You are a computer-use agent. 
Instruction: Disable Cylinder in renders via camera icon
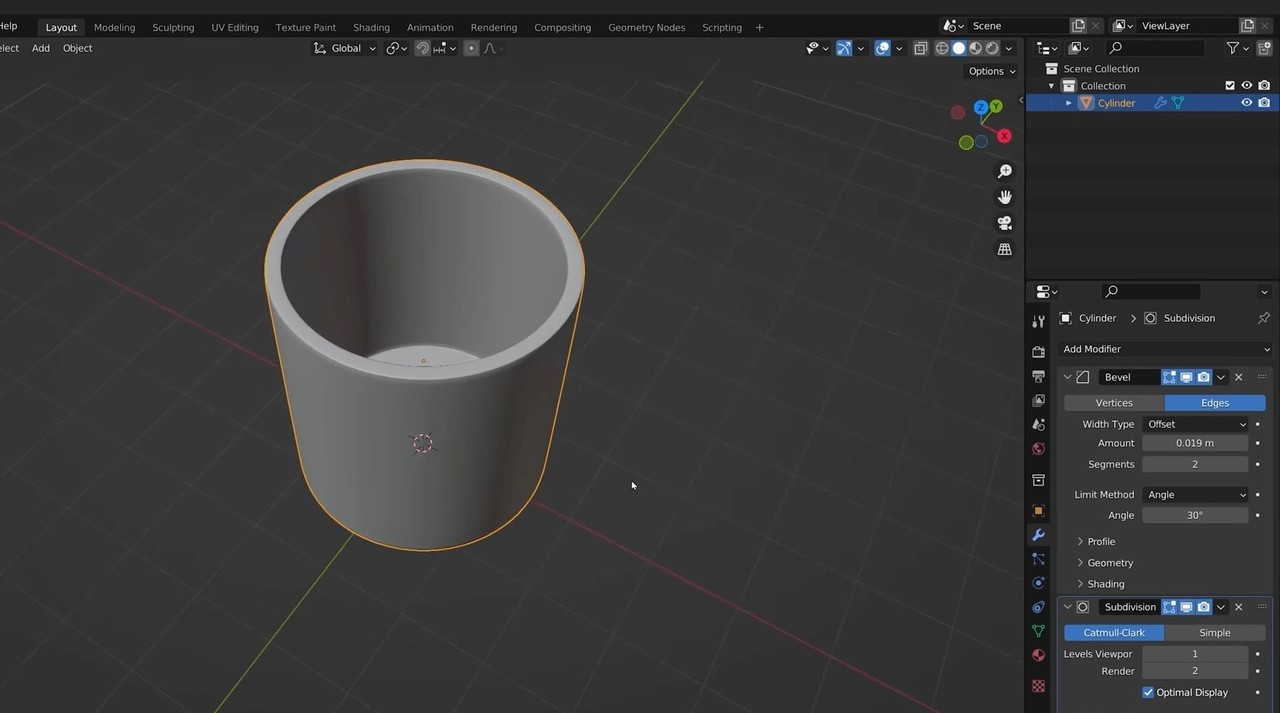pos(1264,103)
